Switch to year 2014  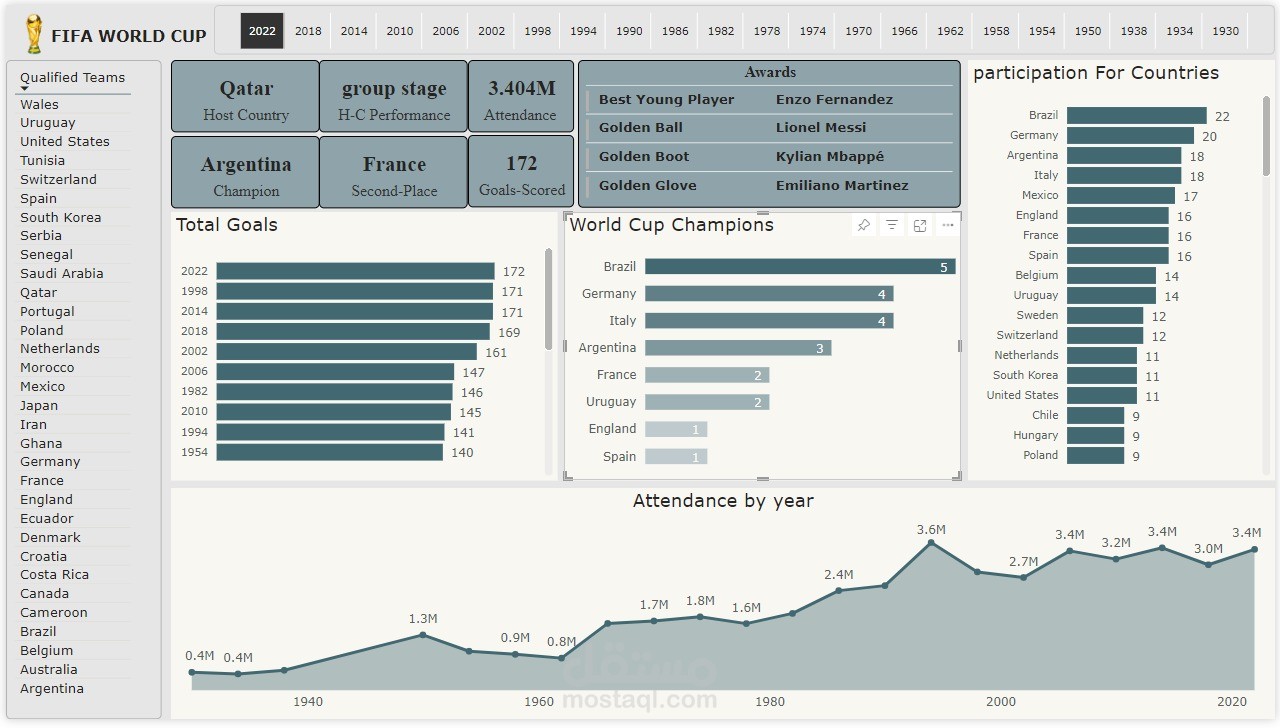point(354,31)
